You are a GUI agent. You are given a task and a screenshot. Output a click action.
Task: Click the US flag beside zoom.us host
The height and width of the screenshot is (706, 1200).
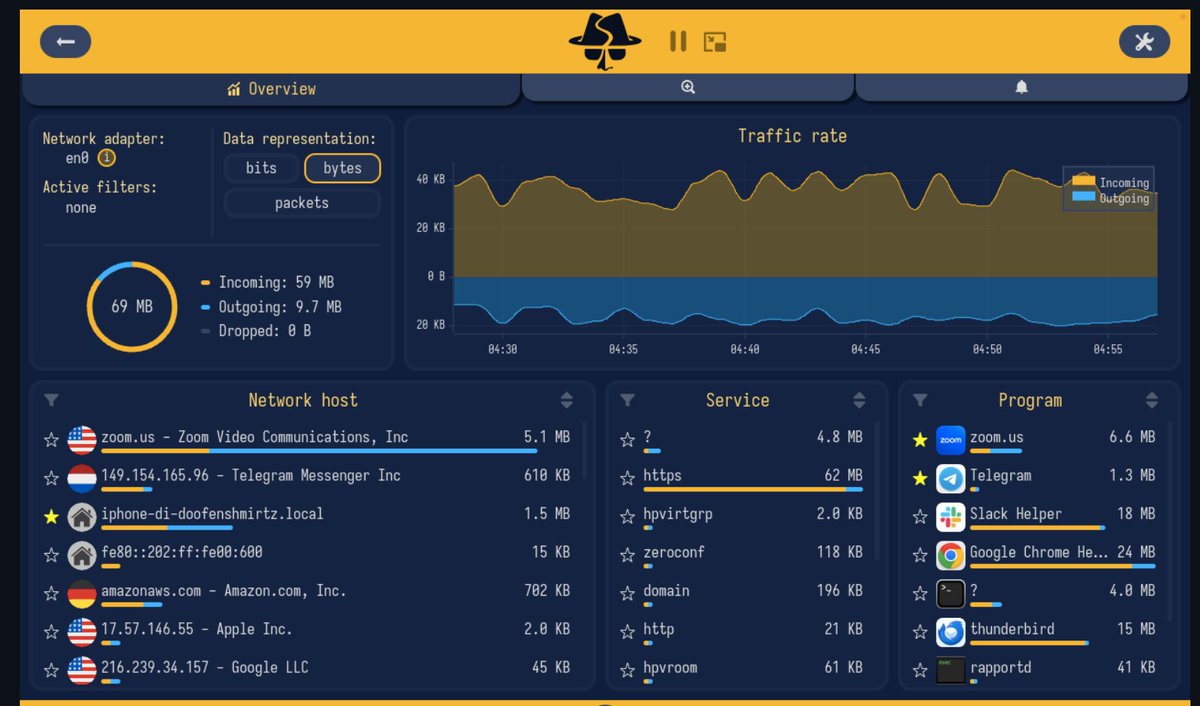[x=82, y=440]
